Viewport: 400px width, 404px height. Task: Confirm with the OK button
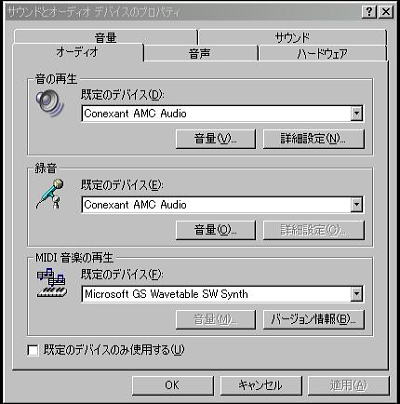[172, 386]
